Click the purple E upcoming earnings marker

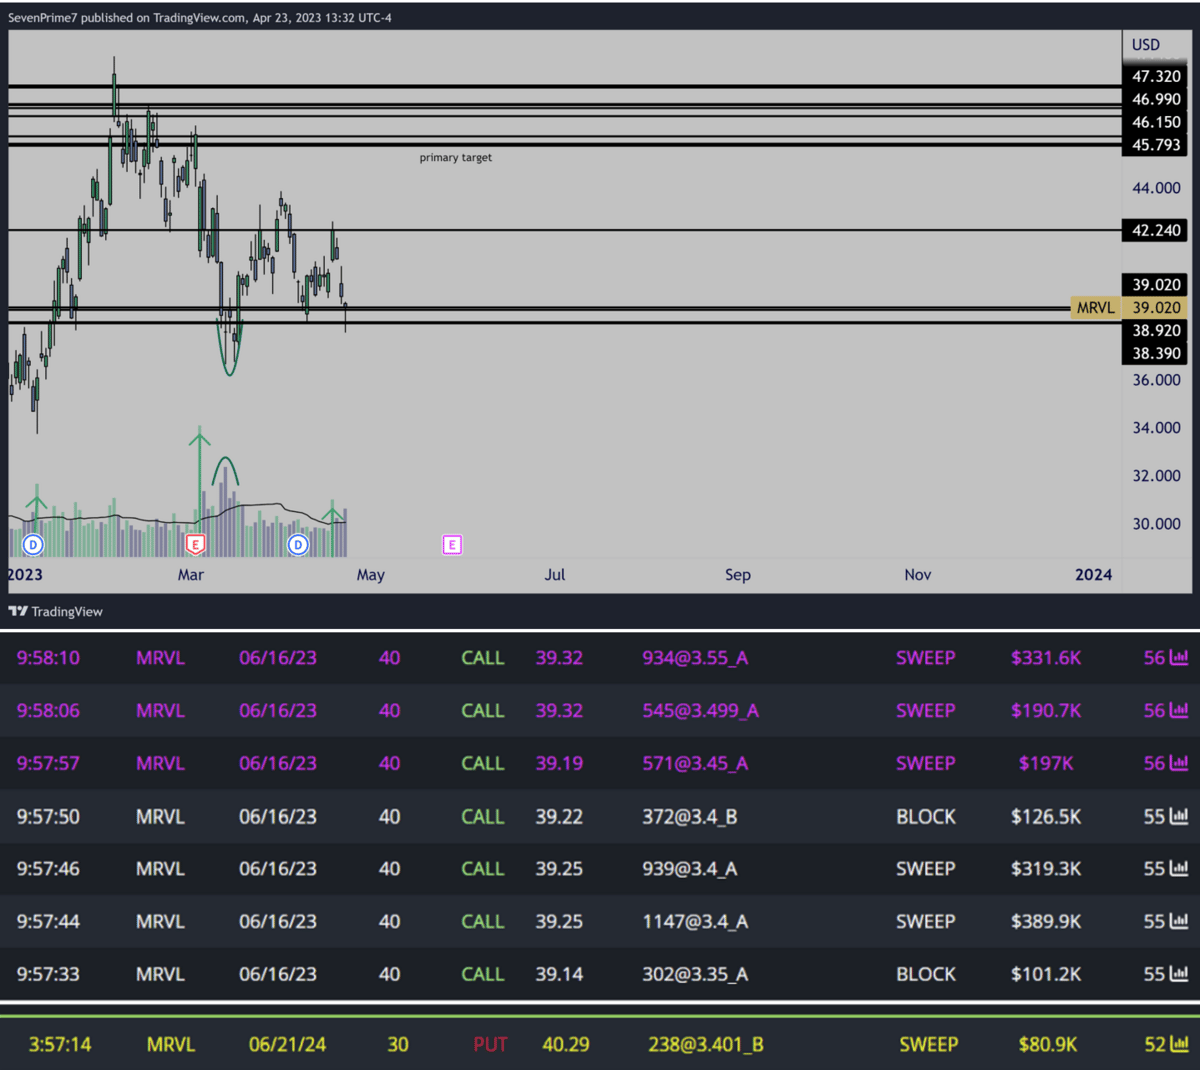(452, 545)
